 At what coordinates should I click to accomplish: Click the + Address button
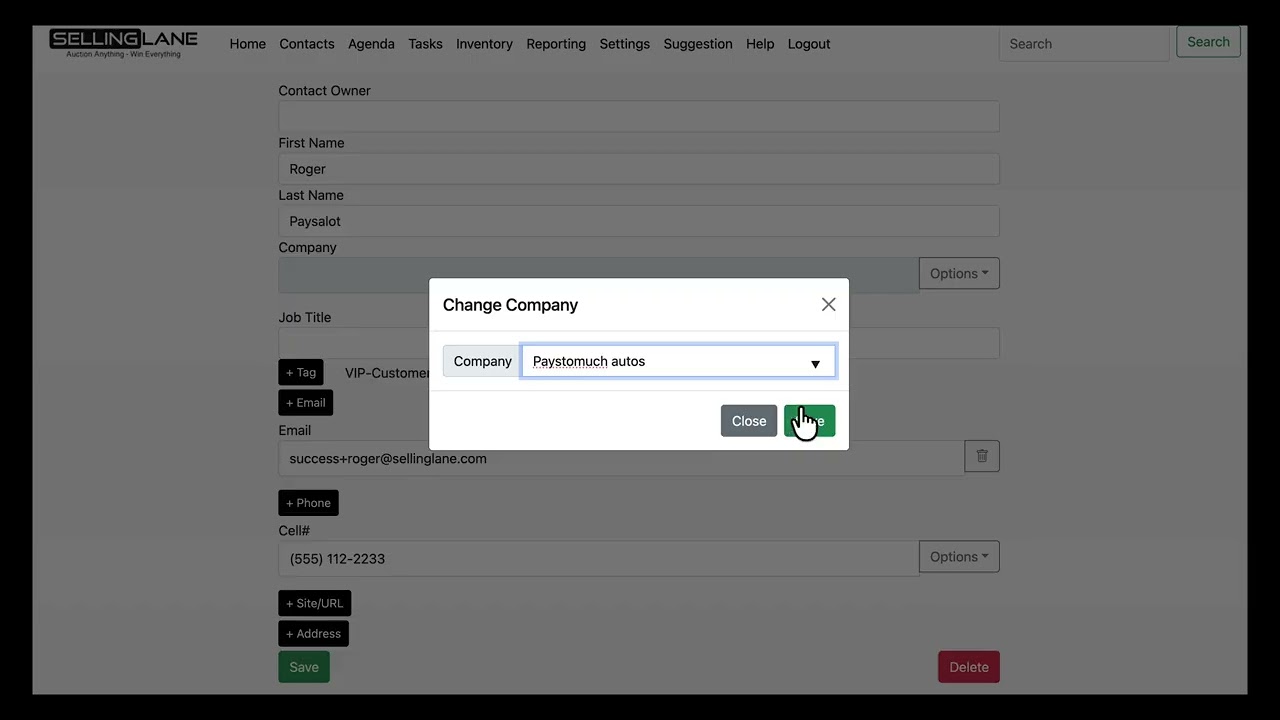coord(314,633)
